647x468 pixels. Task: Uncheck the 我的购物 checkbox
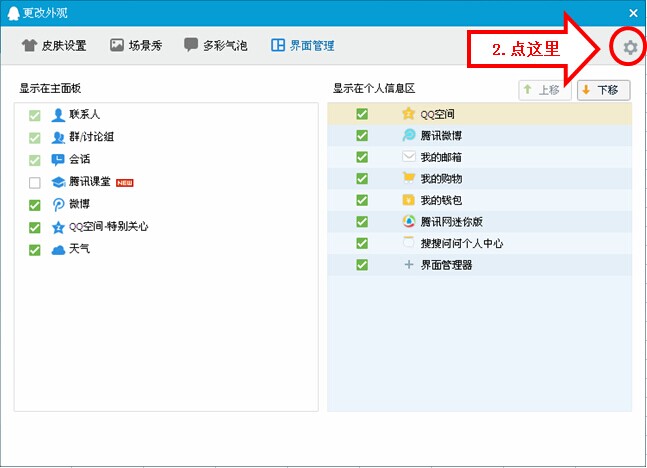point(362,178)
